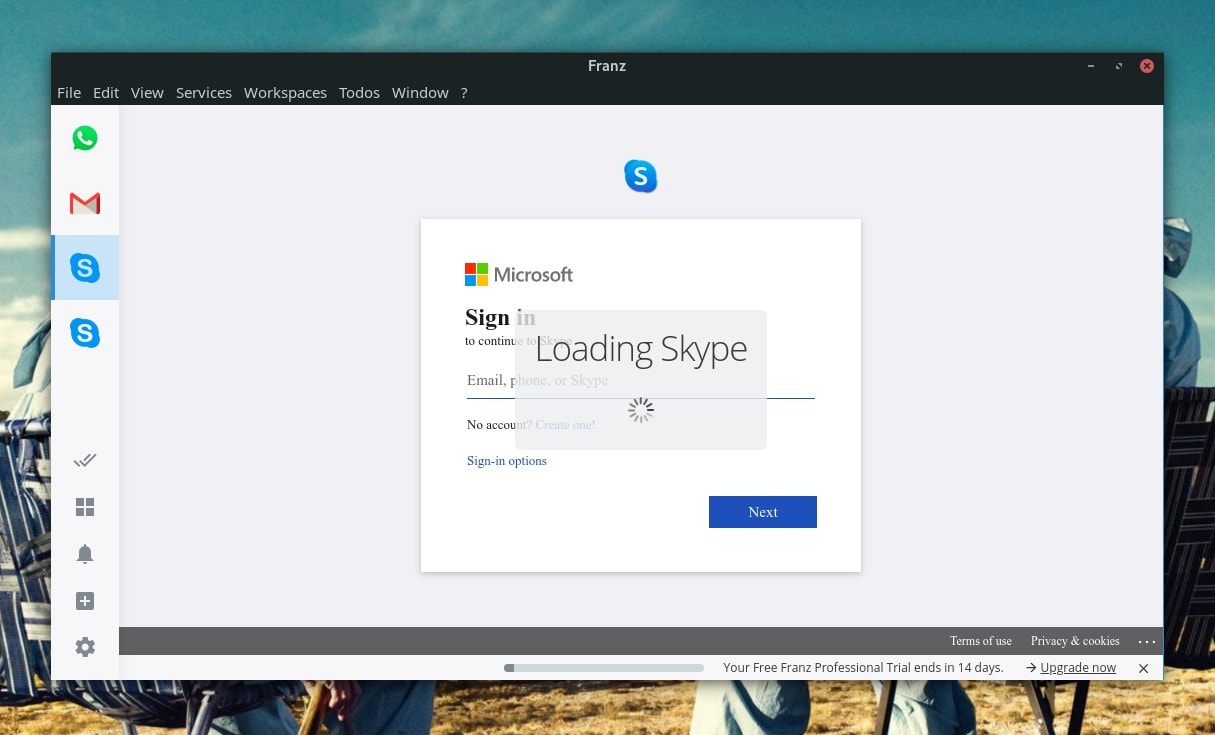The width and height of the screenshot is (1215, 735).
Task: Open the Sign-in options link
Action: [506, 461]
